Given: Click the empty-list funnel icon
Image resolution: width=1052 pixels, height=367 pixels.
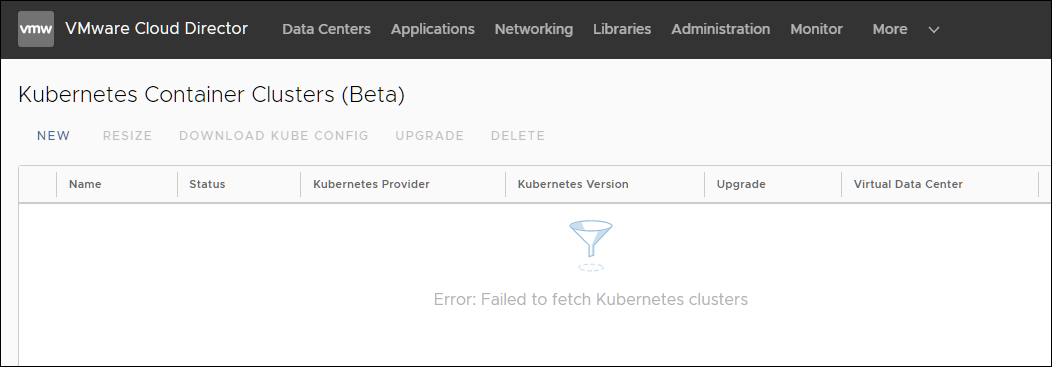Looking at the screenshot, I should click(x=590, y=246).
